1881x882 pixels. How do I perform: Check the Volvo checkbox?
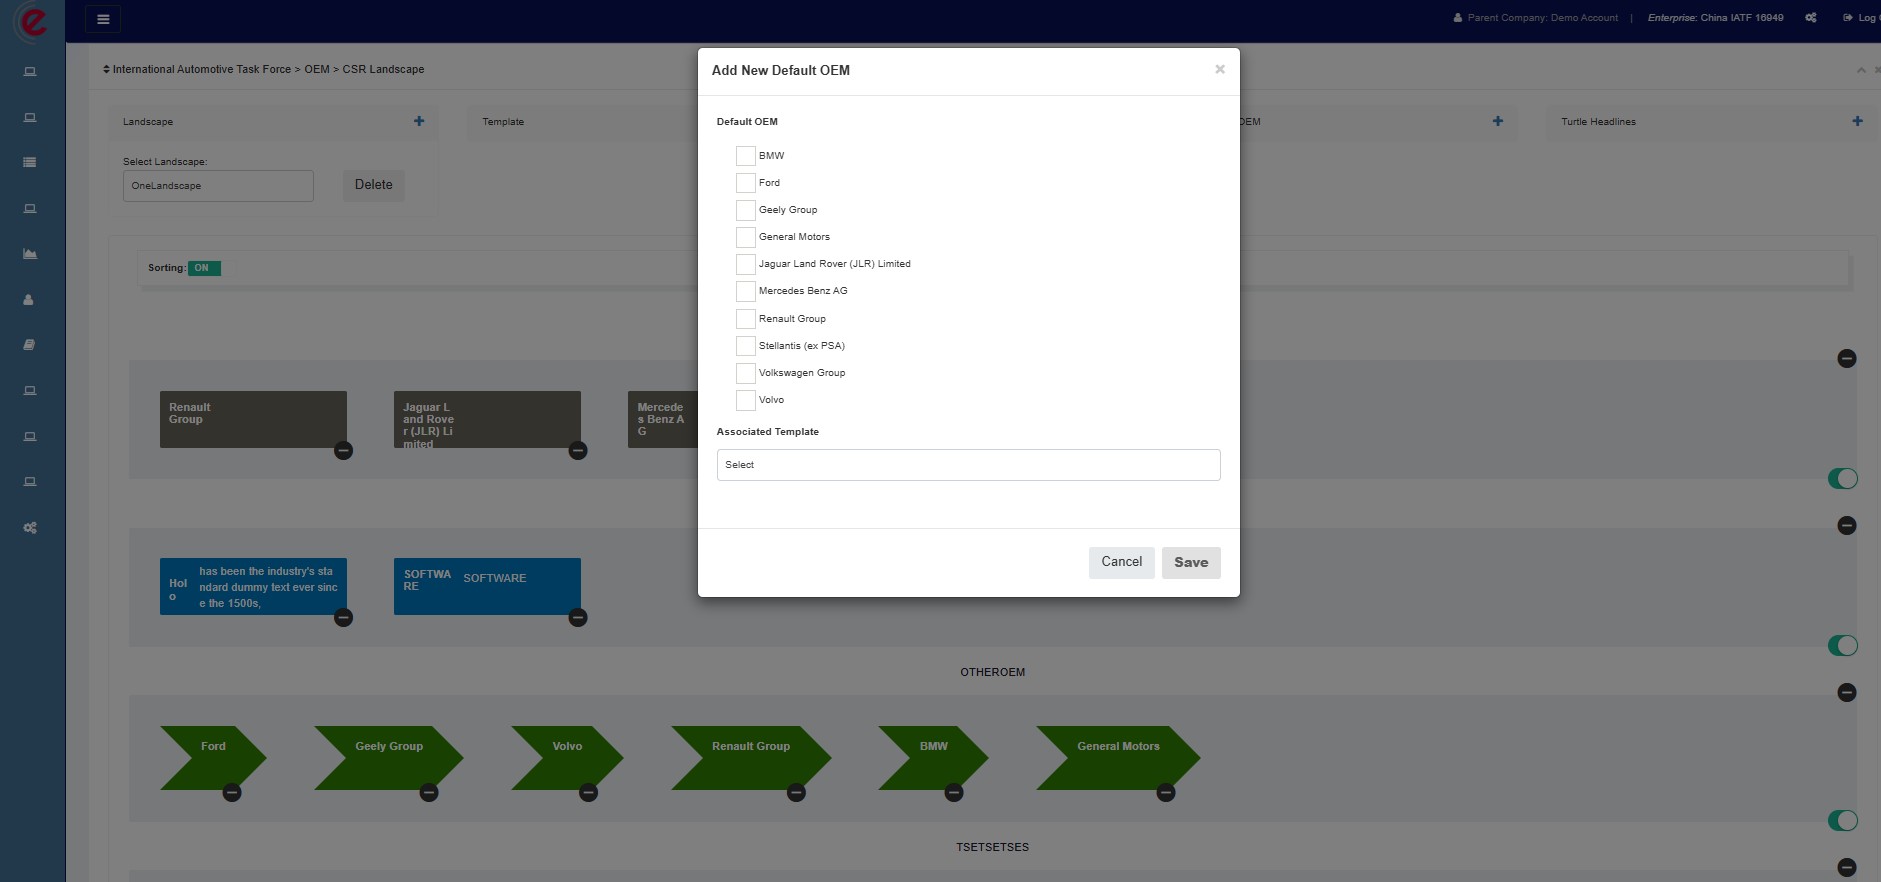(x=745, y=400)
